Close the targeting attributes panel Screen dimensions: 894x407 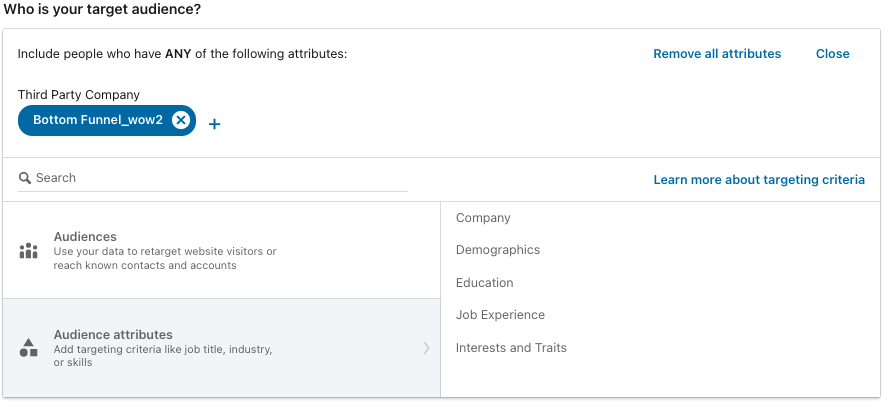click(x=832, y=54)
